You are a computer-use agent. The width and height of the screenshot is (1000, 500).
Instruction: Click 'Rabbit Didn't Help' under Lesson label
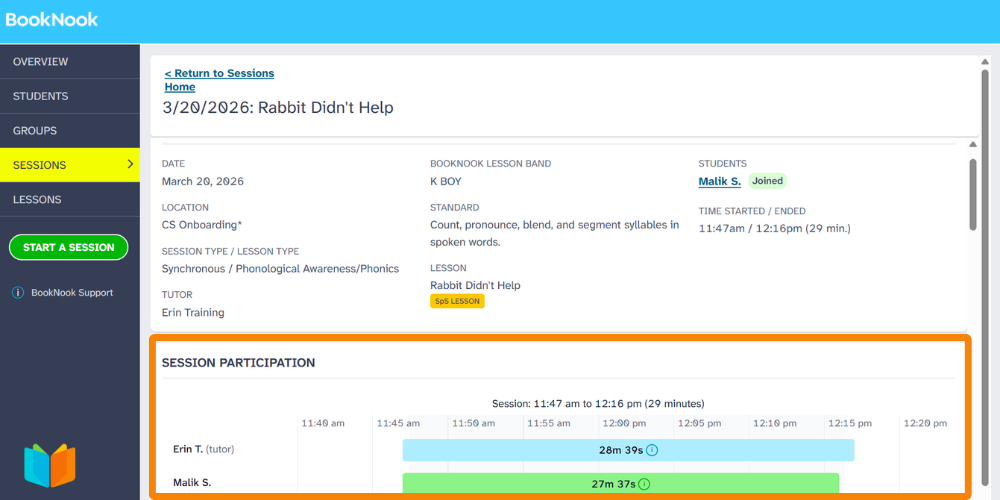(475, 285)
